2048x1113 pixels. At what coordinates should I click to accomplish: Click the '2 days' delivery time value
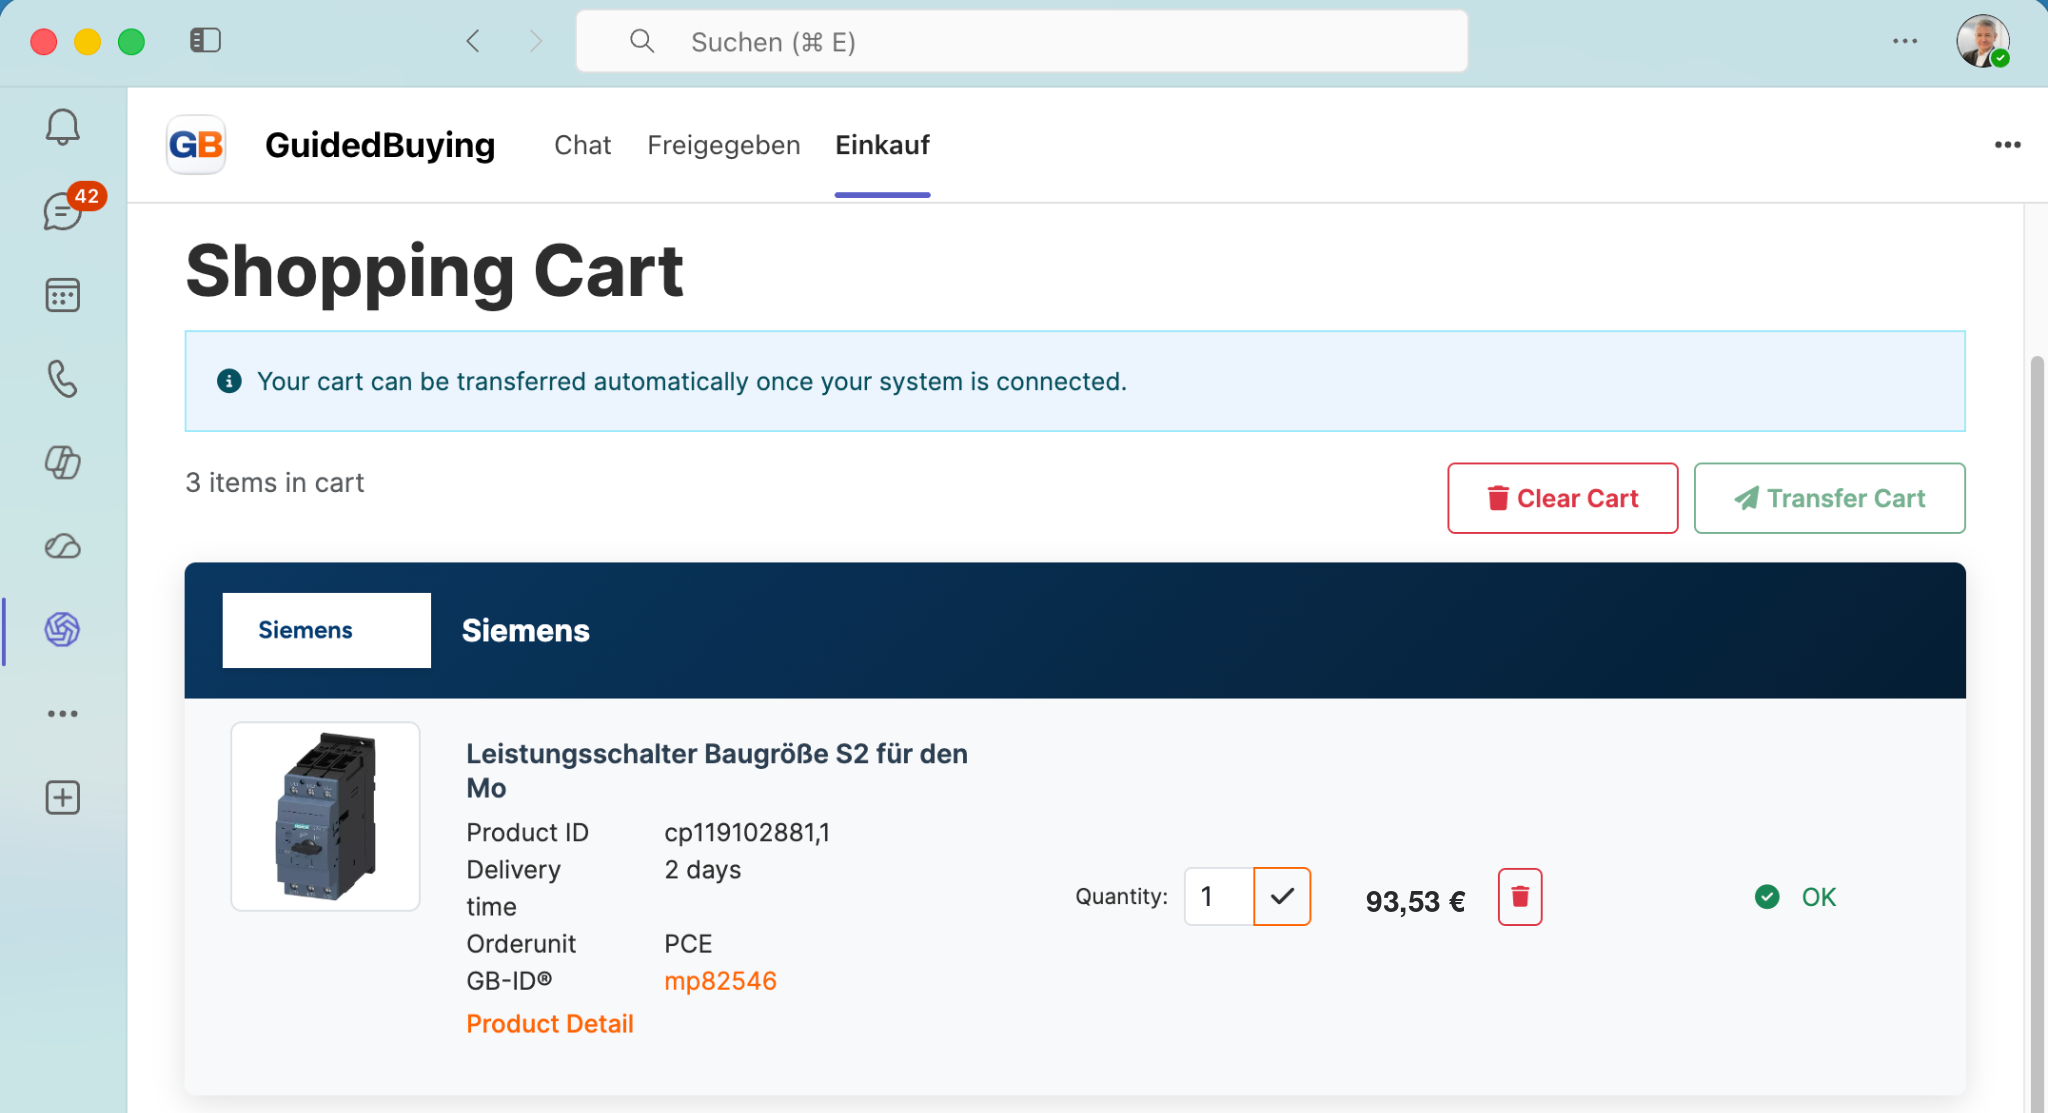pyautogui.click(x=703, y=870)
